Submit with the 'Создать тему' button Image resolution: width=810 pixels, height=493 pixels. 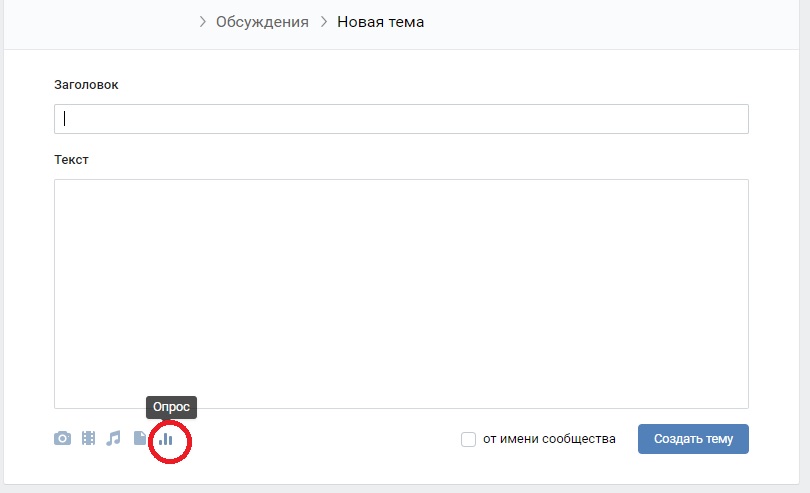pyautogui.click(x=693, y=439)
